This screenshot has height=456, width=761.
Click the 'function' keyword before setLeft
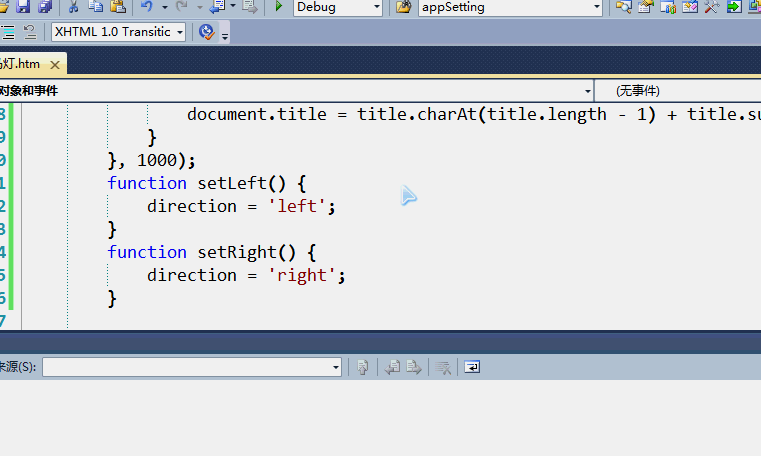pos(147,183)
